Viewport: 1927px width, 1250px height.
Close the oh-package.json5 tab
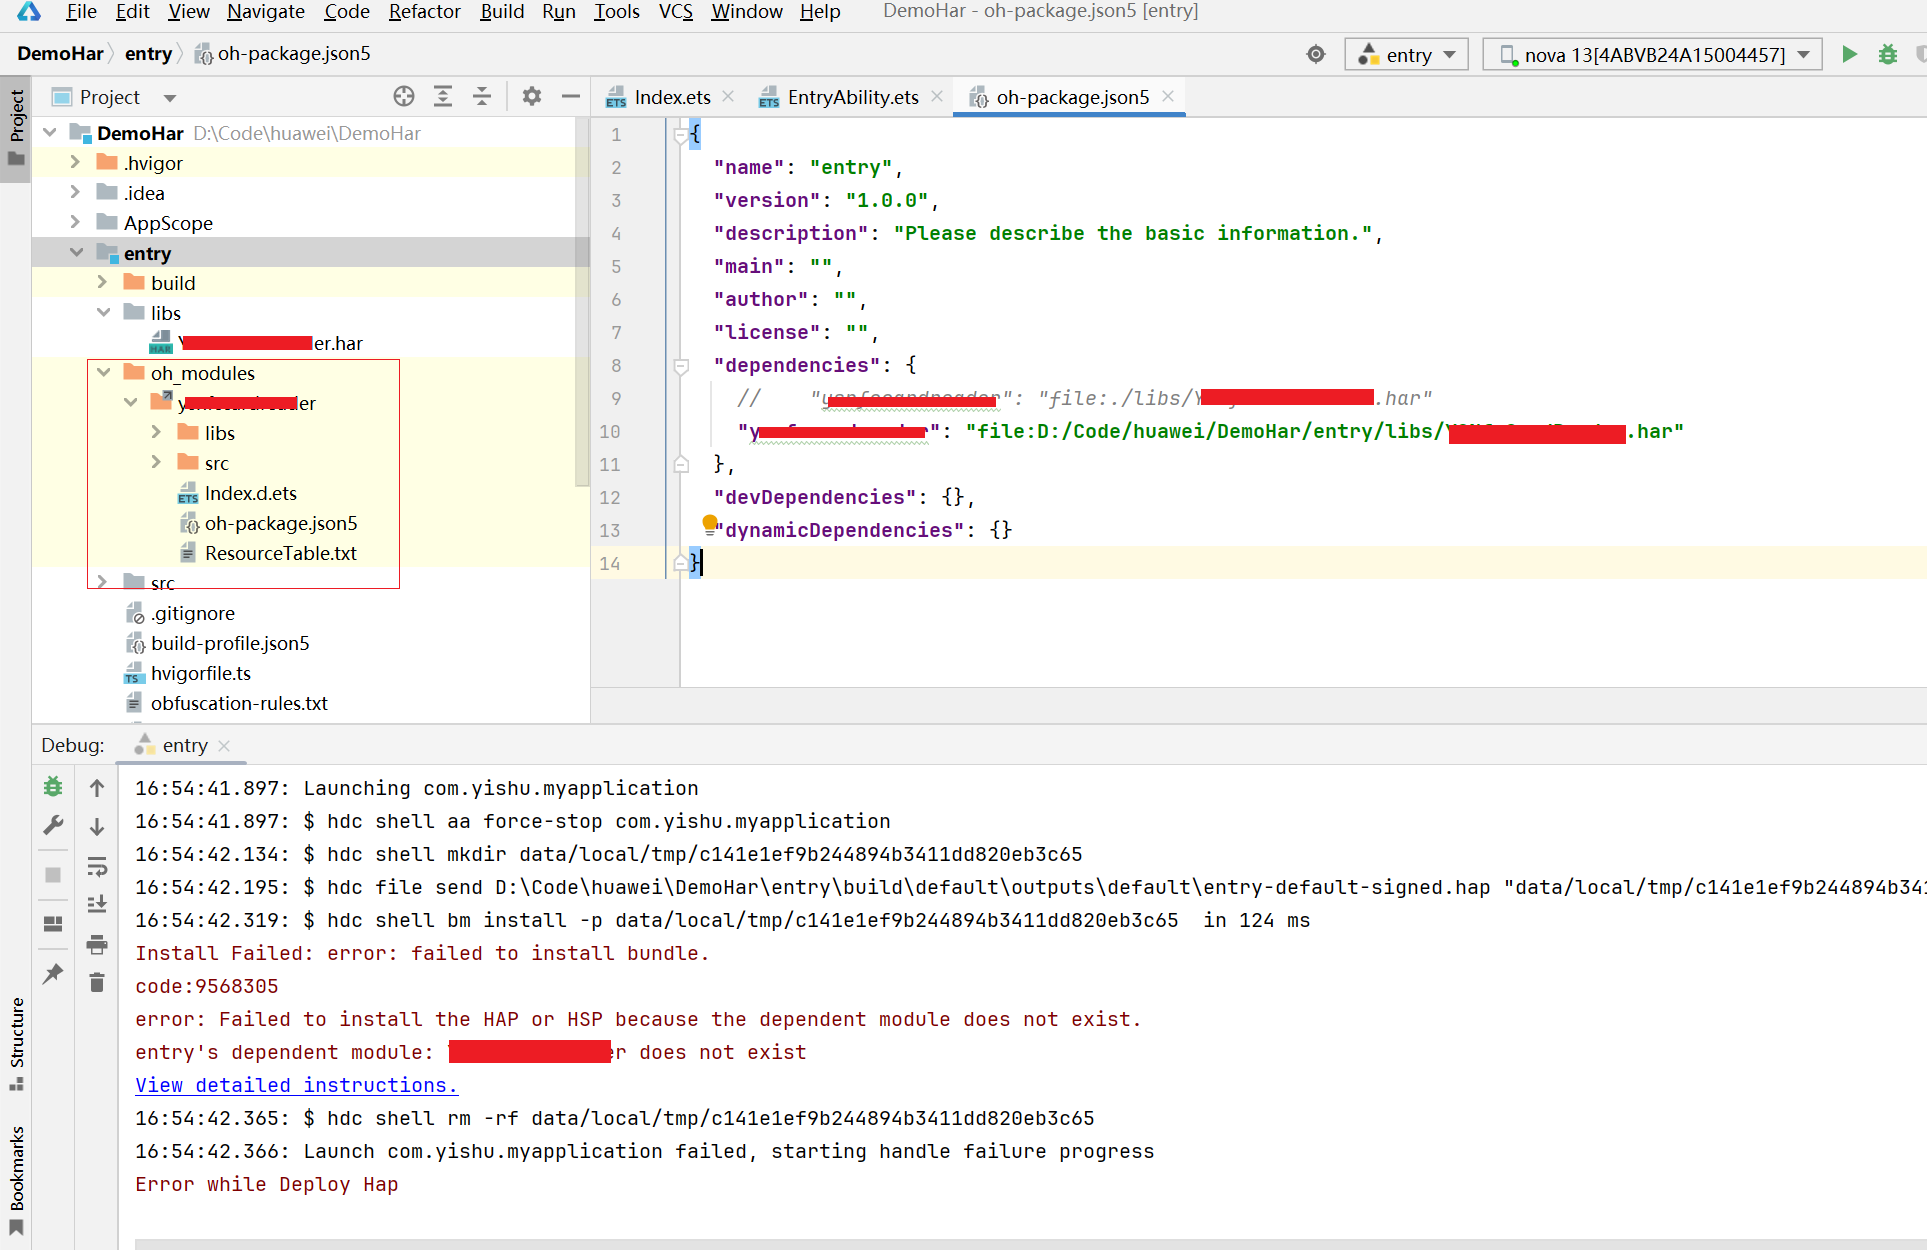1168,96
